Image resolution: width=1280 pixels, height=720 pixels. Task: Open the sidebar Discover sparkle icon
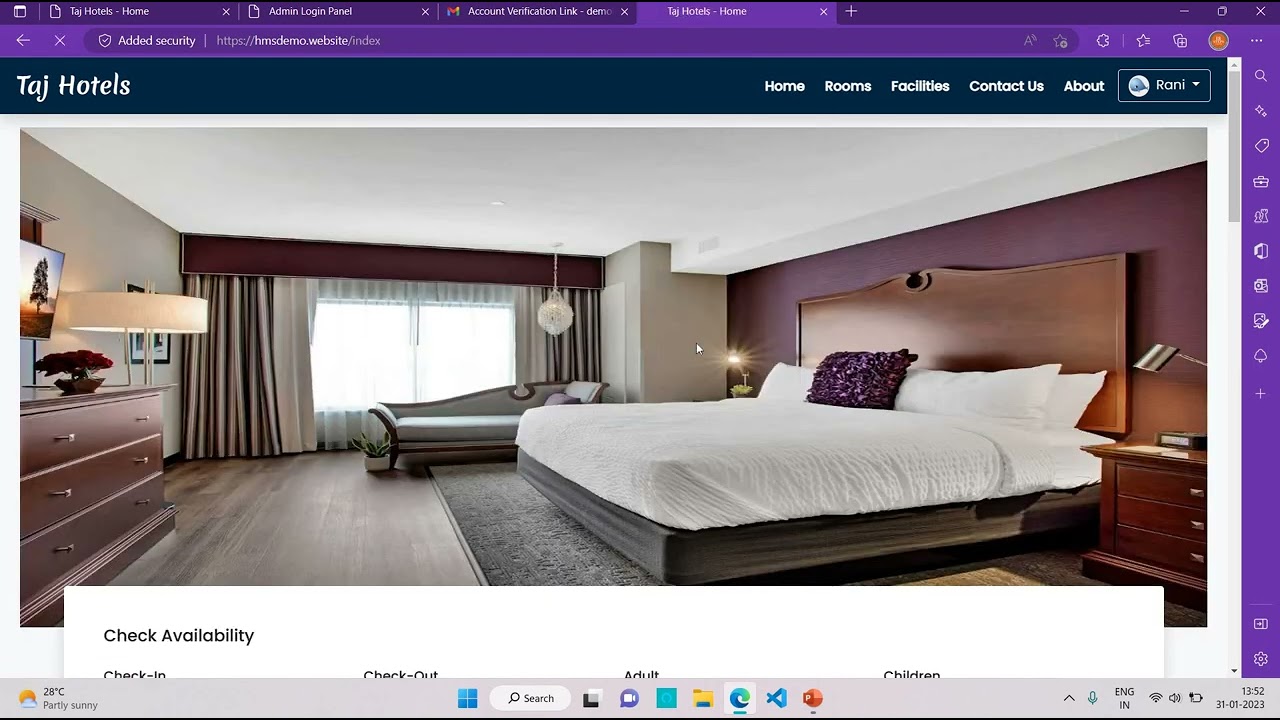click(1261, 111)
